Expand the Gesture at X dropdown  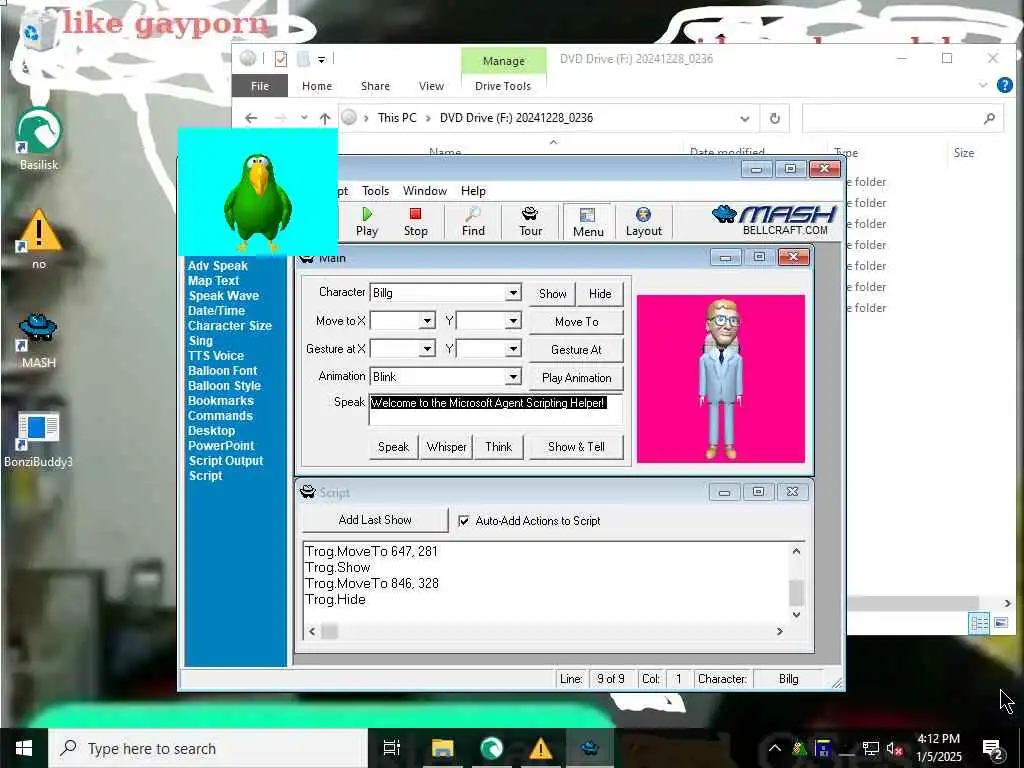(x=427, y=349)
